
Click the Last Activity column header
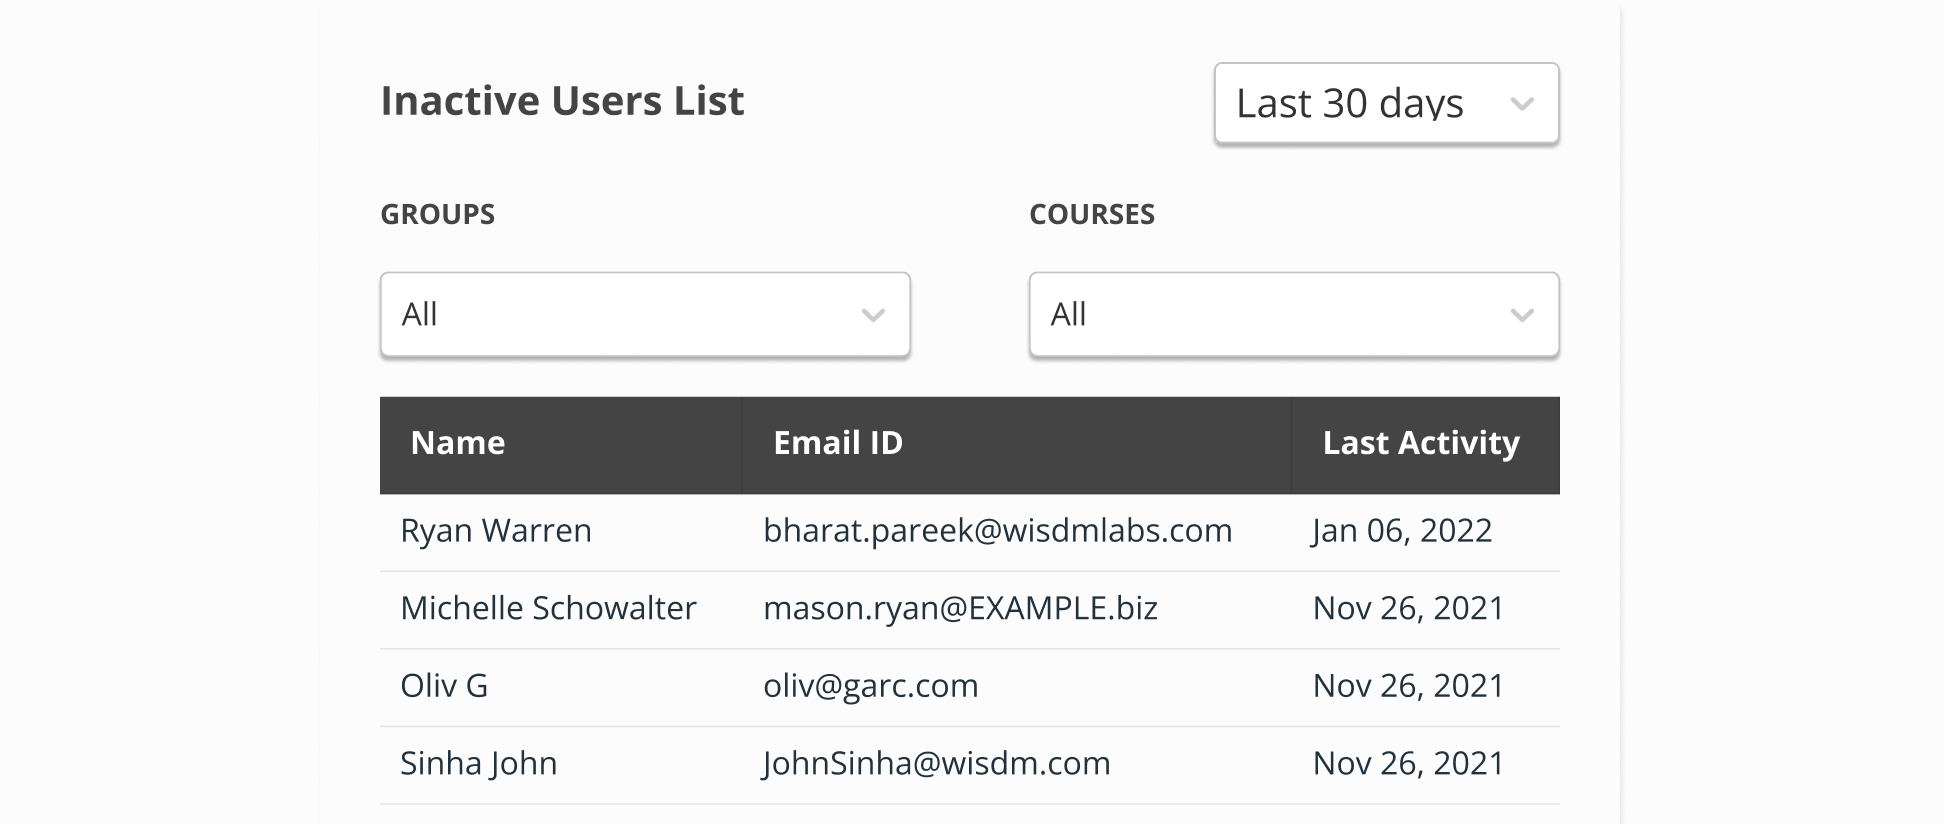(1420, 443)
